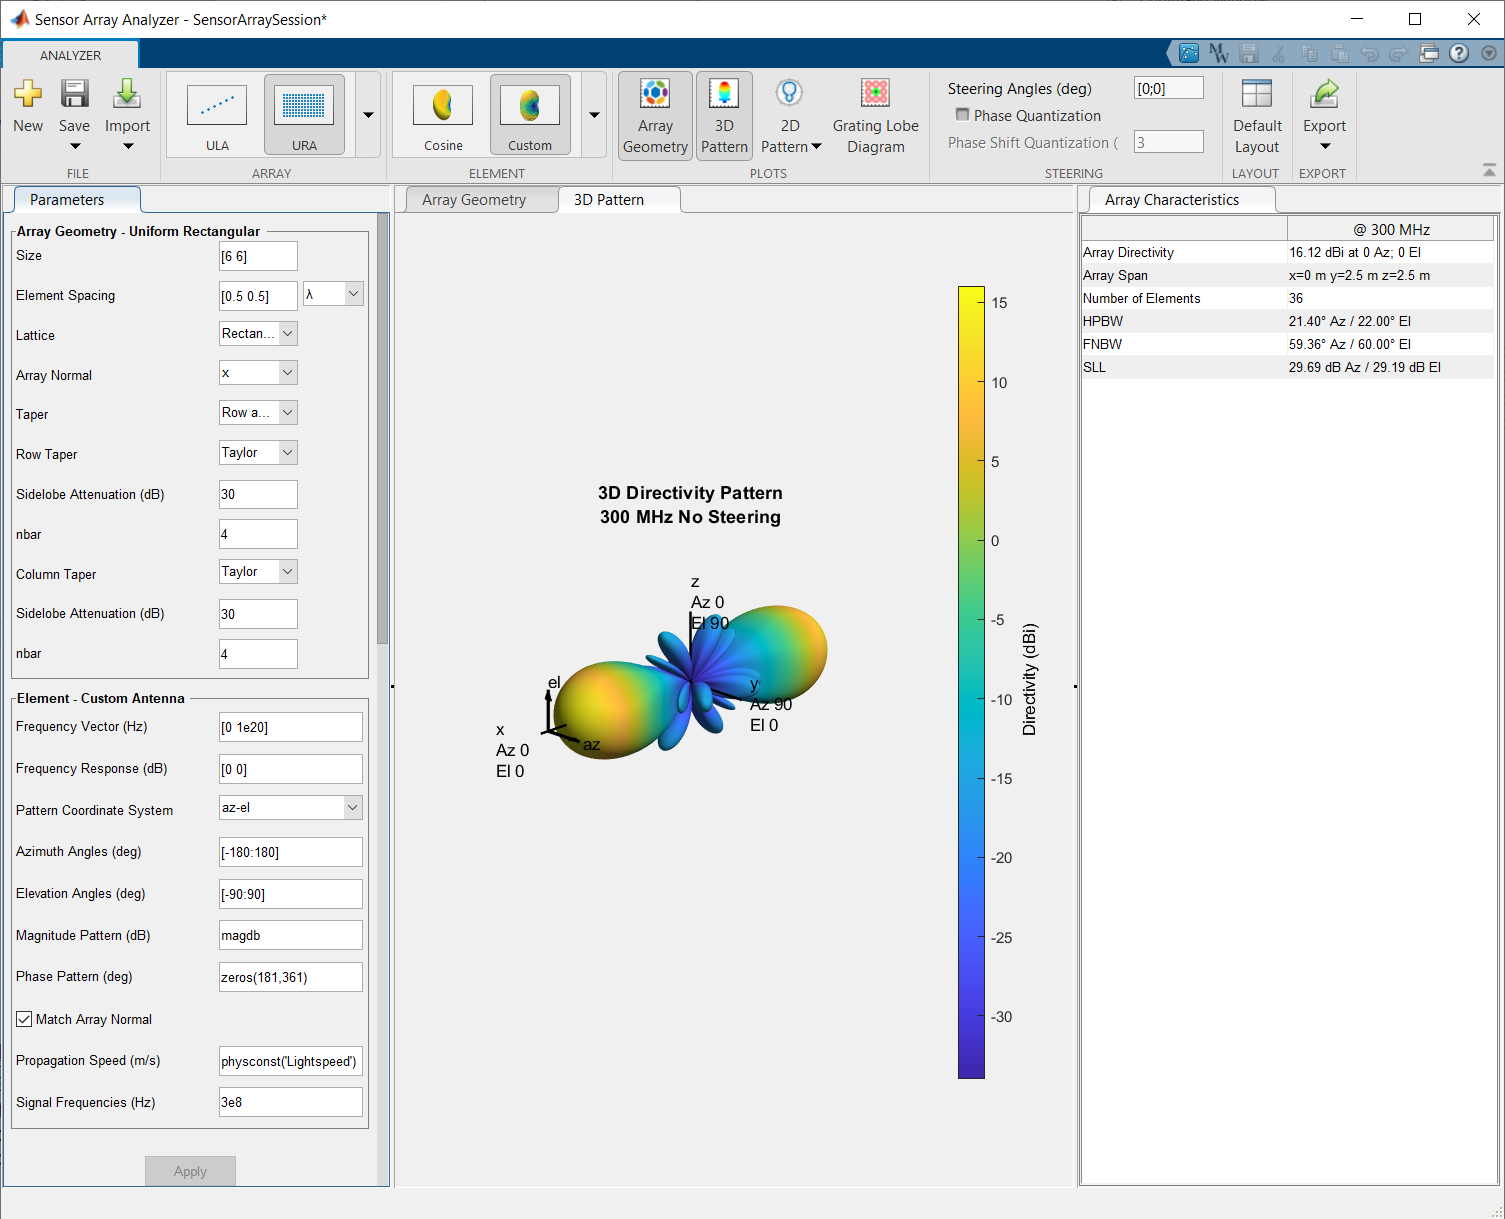
Task: Enable the Phase Quantization checkbox
Action: point(962,115)
